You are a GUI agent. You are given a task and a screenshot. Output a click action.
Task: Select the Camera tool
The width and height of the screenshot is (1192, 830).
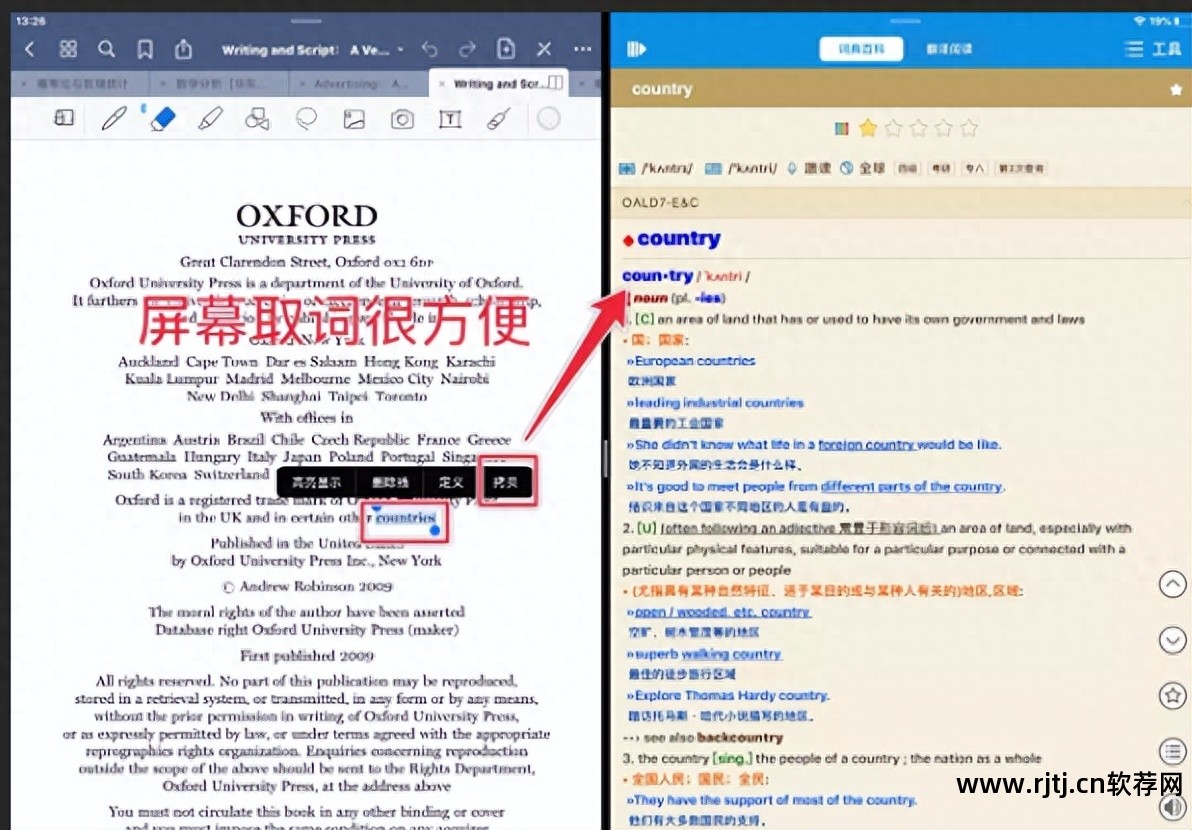(x=402, y=119)
